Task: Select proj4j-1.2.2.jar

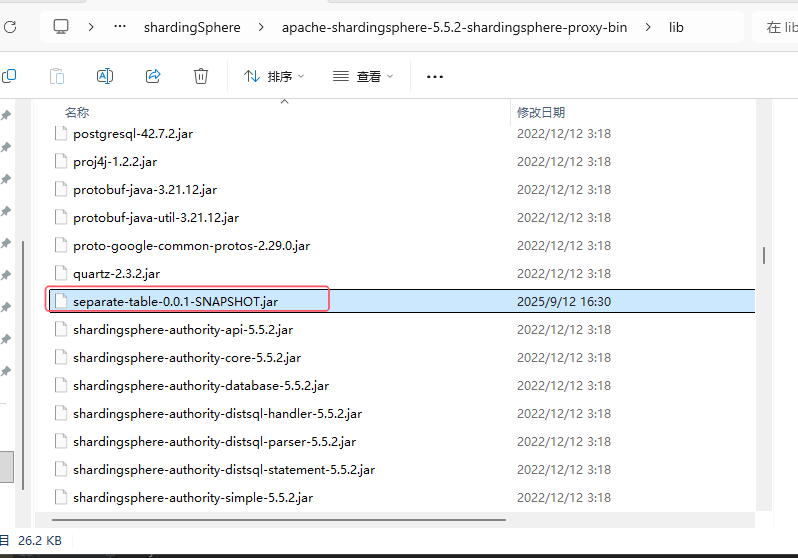Action: [x=115, y=162]
